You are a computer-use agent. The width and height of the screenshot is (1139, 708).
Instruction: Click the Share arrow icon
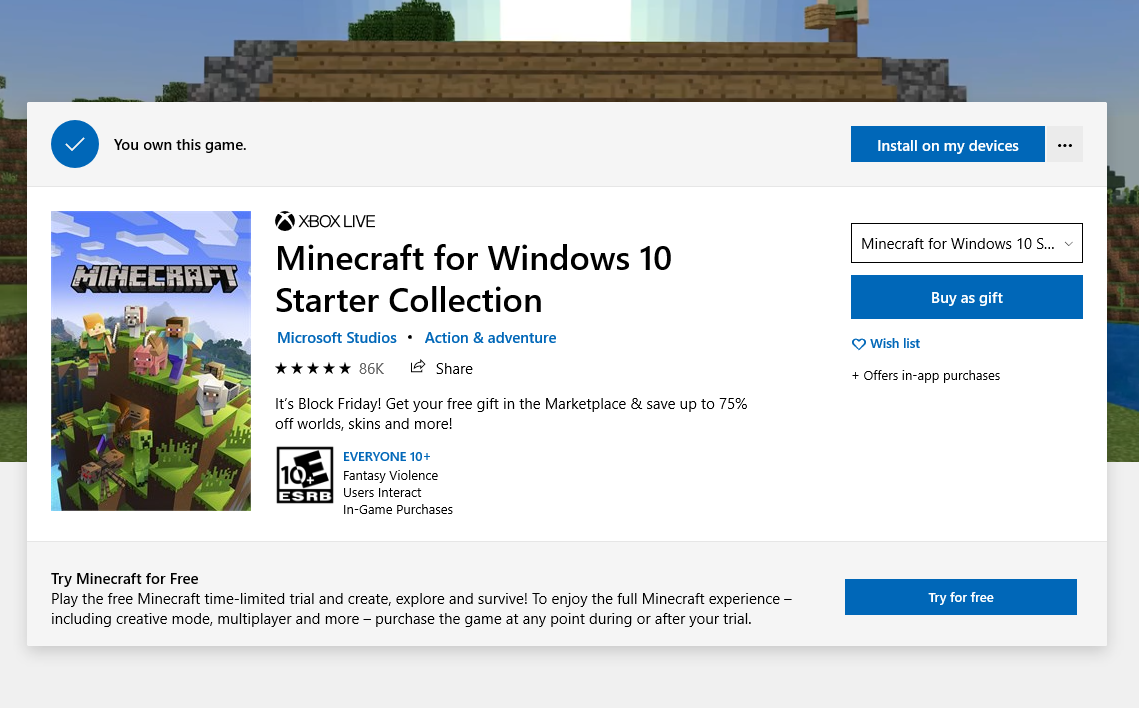[418, 367]
